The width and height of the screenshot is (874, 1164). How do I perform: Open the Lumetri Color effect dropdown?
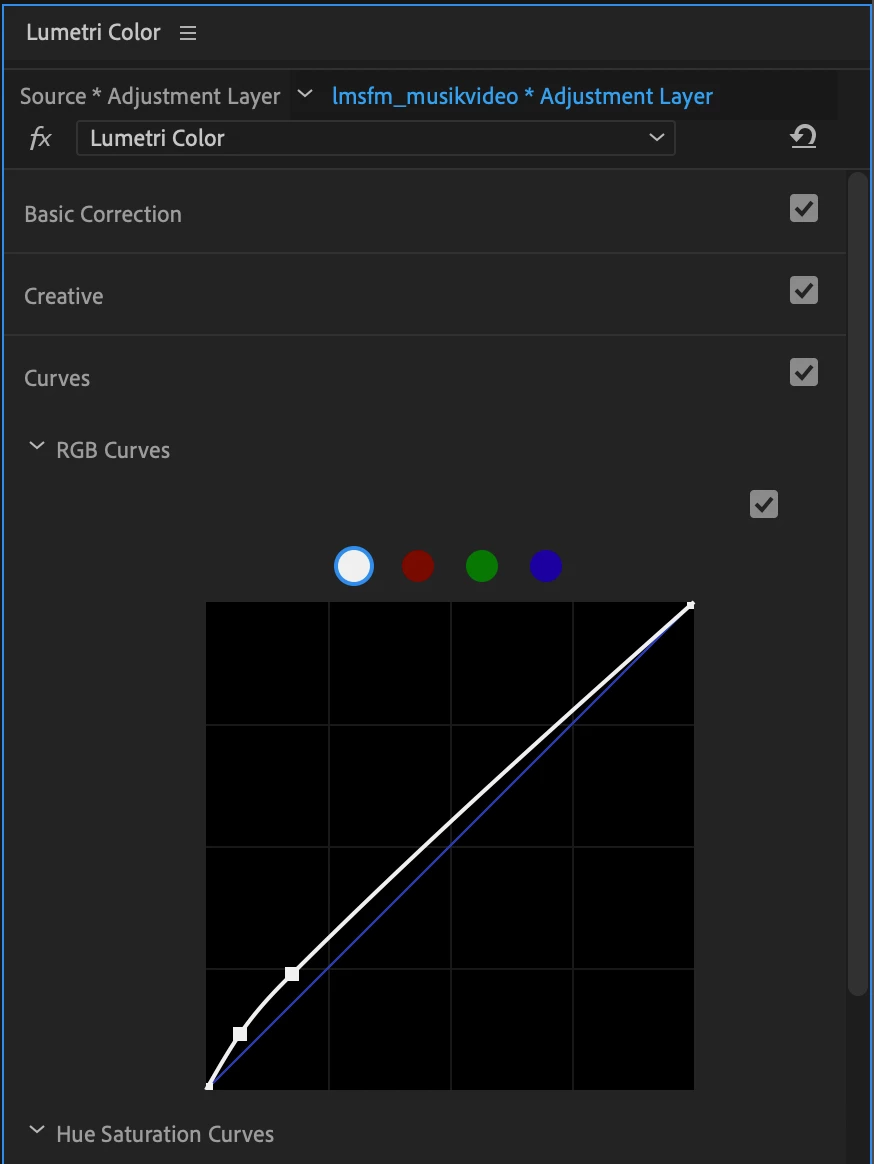(x=376, y=138)
